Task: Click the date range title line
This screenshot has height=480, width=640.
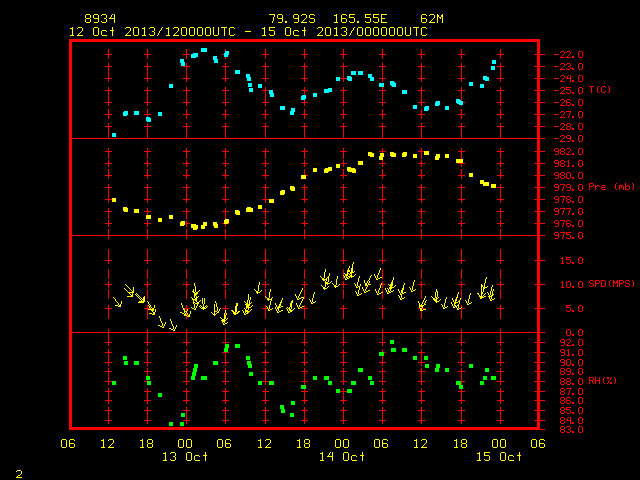Action: [248, 32]
